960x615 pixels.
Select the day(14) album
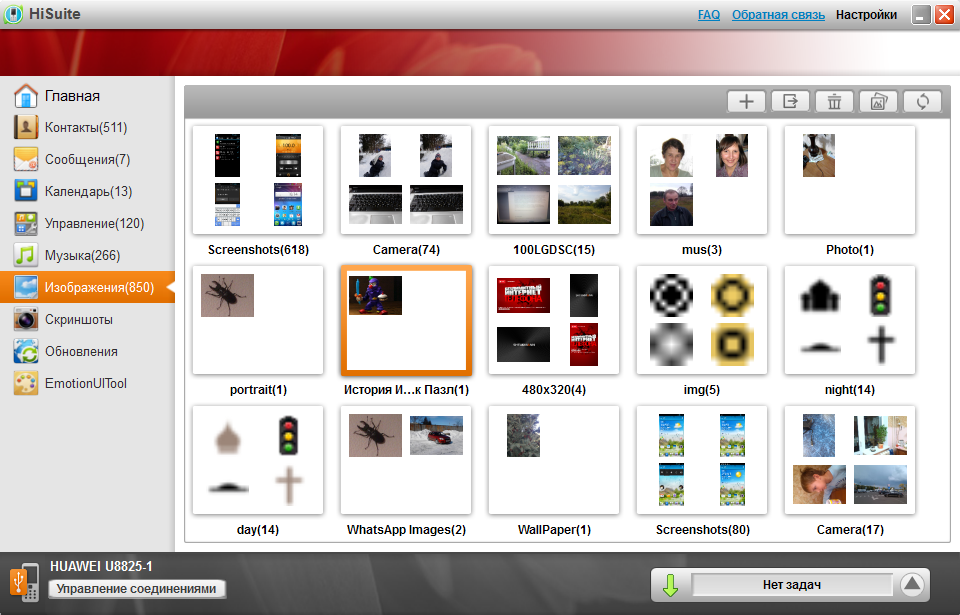(x=258, y=460)
